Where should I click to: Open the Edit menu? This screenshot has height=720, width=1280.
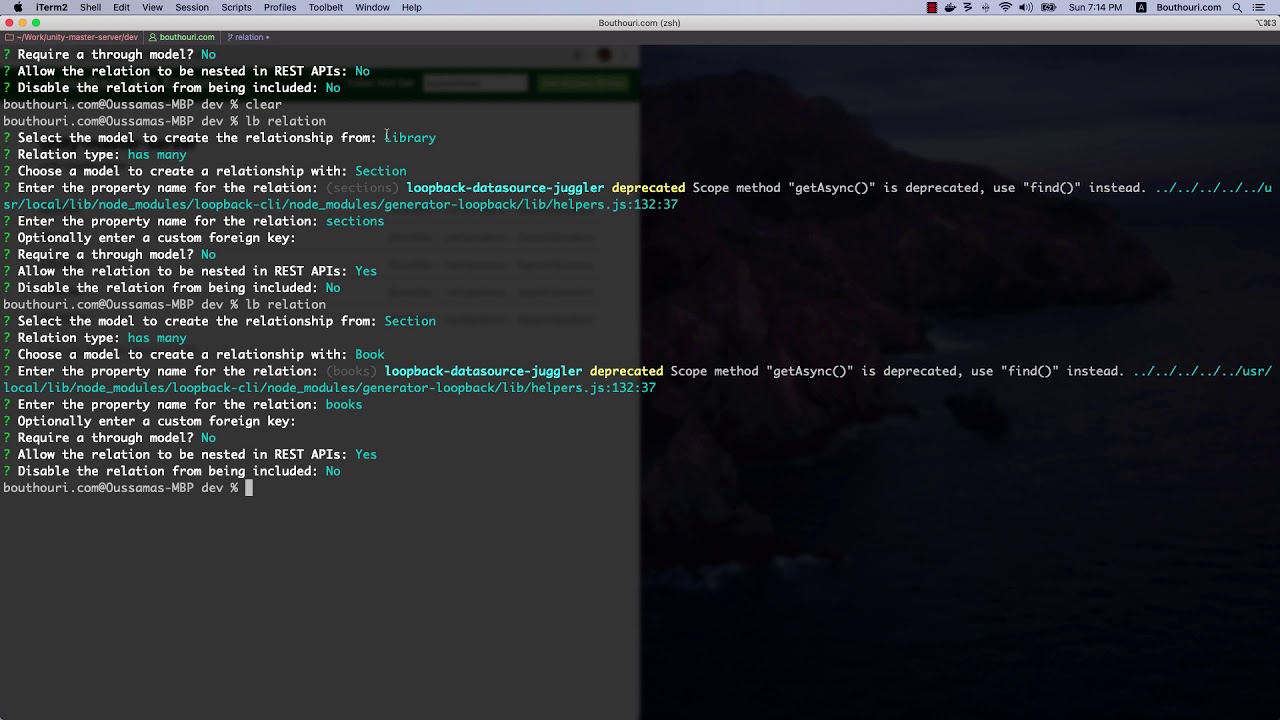tap(121, 7)
